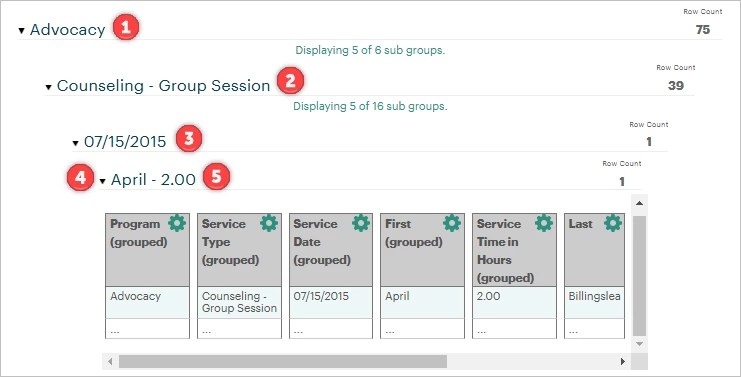Click Service Time in Hours (grouped) header
The width and height of the screenshot is (741, 377).
tap(514, 249)
